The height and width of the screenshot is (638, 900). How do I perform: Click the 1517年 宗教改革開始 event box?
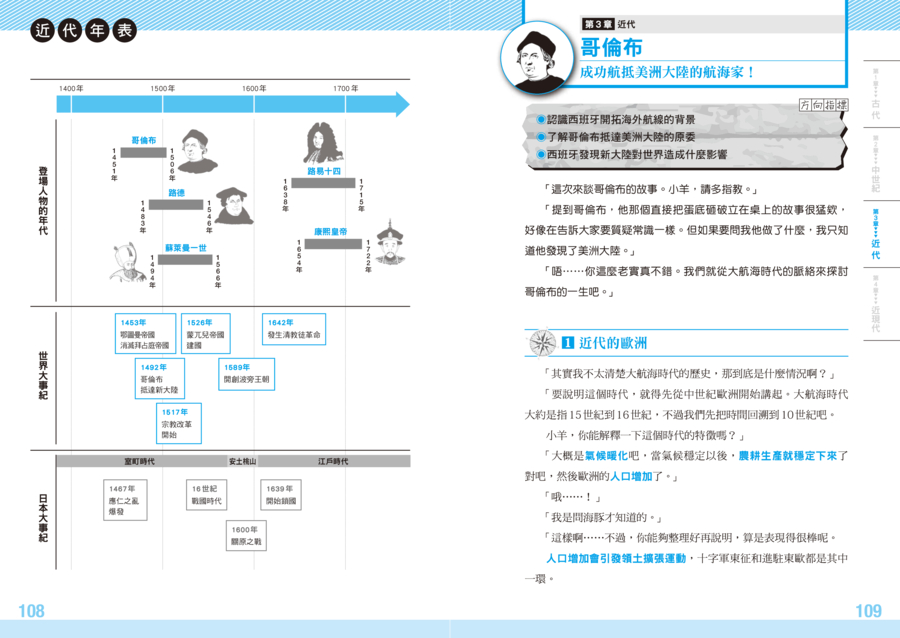tap(179, 423)
